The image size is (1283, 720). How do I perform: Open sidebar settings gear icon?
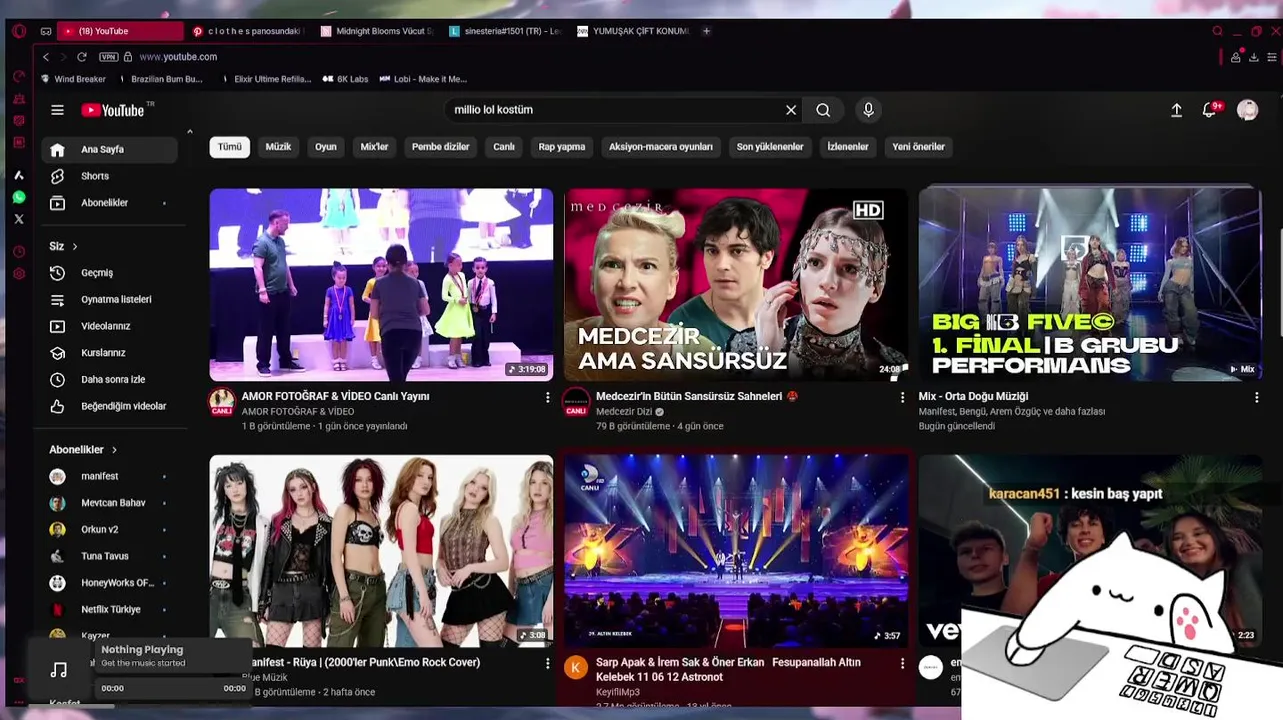(18, 274)
